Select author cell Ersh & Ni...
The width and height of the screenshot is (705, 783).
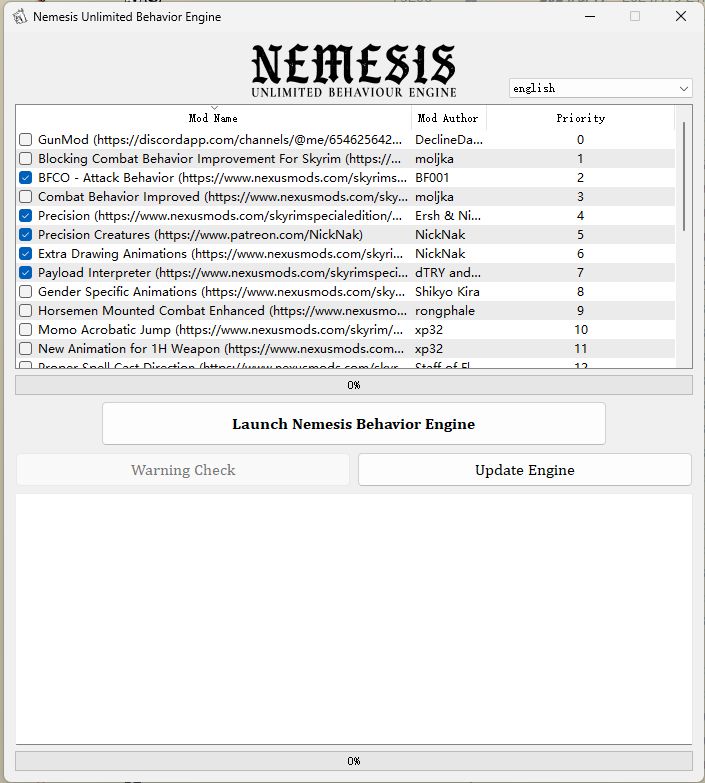[448, 215]
